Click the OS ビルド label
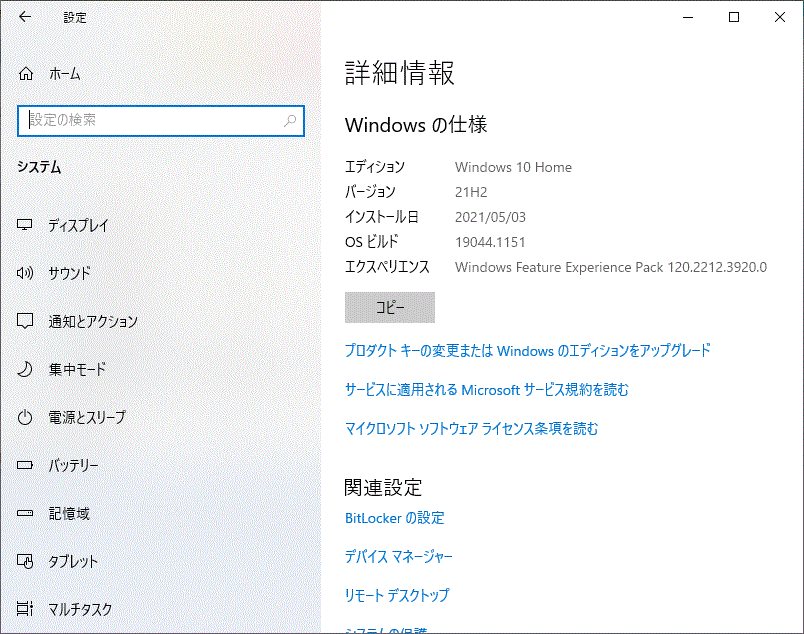The height and width of the screenshot is (634, 804). pyautogui.click(x=372, y=242)
